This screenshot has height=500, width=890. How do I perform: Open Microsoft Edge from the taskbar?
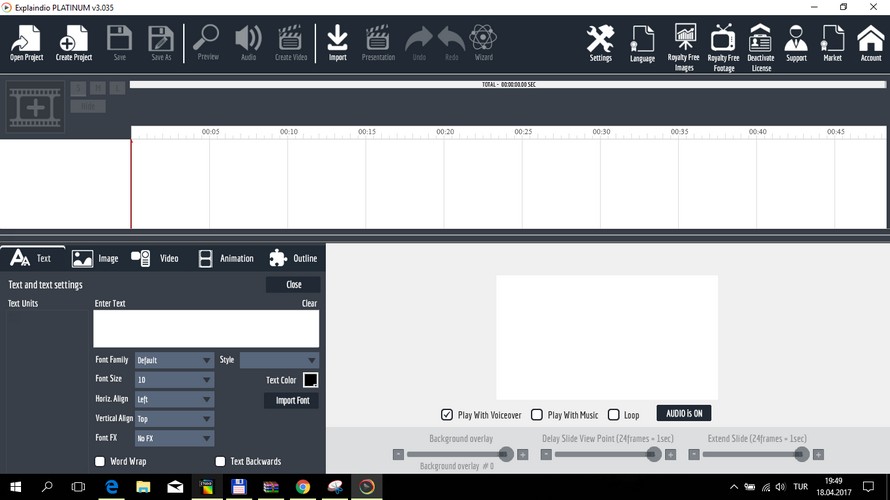coord(112,486)
